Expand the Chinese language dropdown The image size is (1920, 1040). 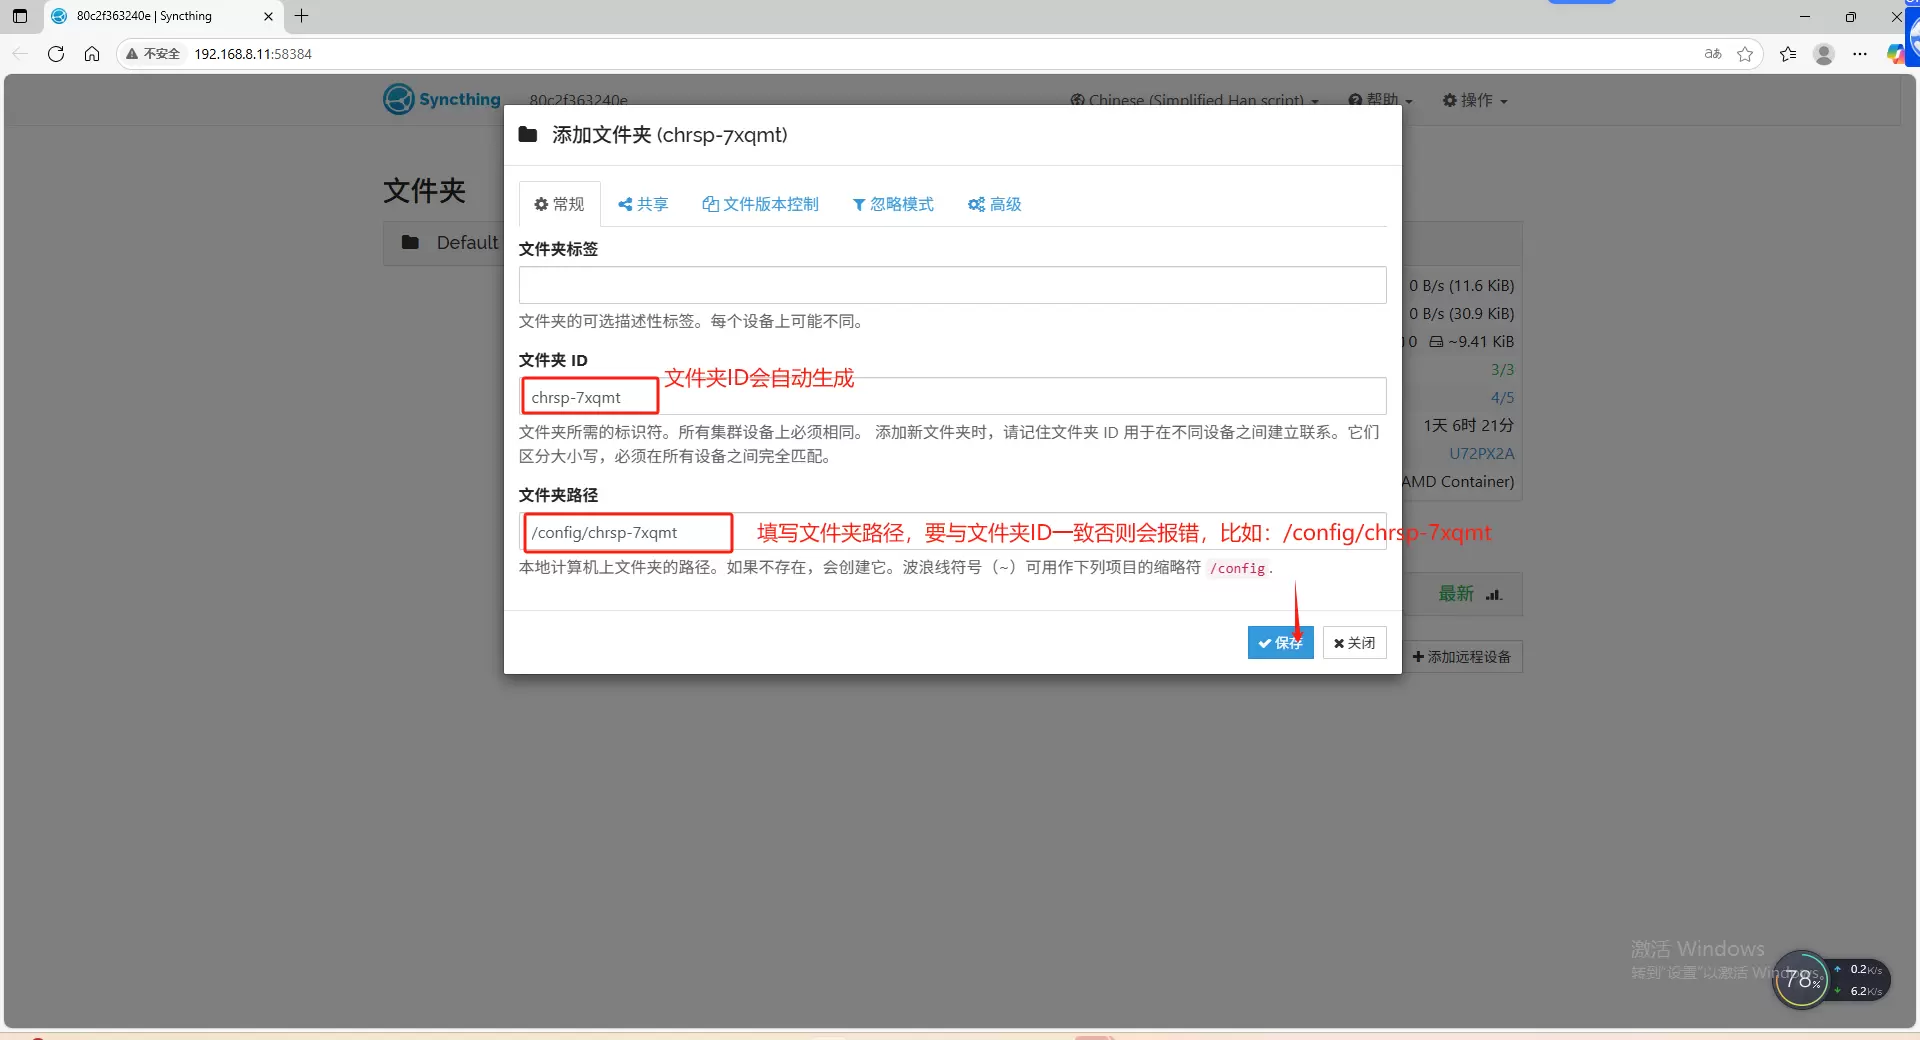tap(1194, 101)
